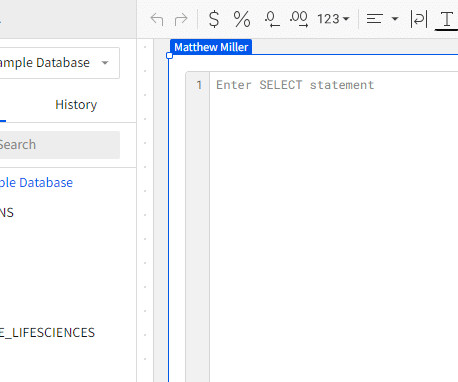Click the horizontal align icon
The width and height of the screenshot is (458, 382).
(374, 19)
